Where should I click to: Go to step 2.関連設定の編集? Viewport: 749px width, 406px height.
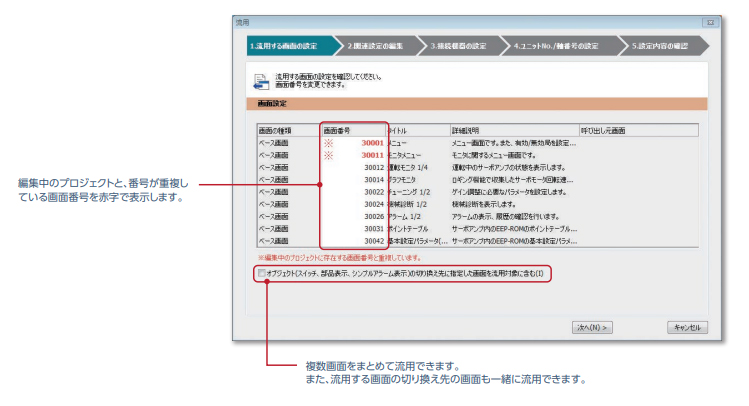[x=375, y=46]
